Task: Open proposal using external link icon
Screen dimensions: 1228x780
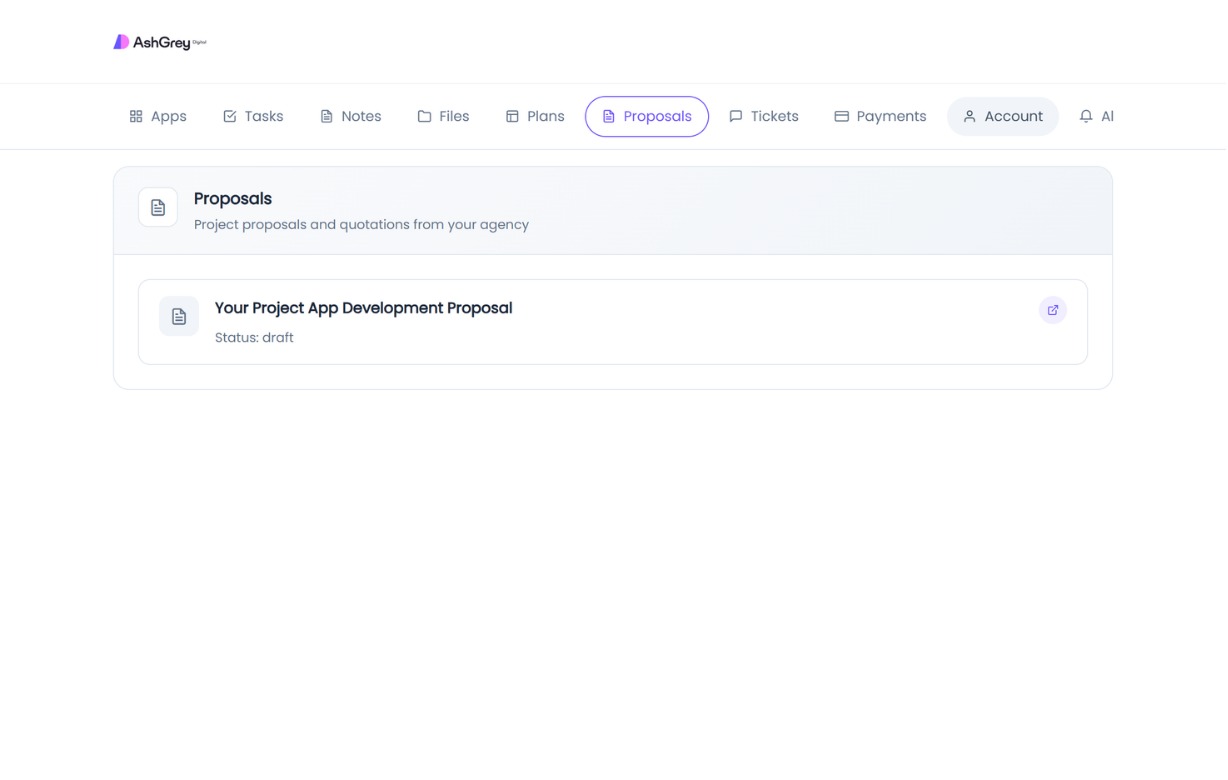Action: point(1052,310)
